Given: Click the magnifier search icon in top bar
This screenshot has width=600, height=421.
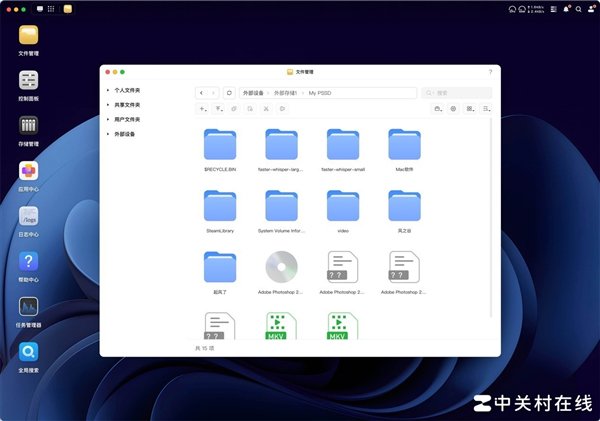Looking at the screenshot, I should point(579,9).
